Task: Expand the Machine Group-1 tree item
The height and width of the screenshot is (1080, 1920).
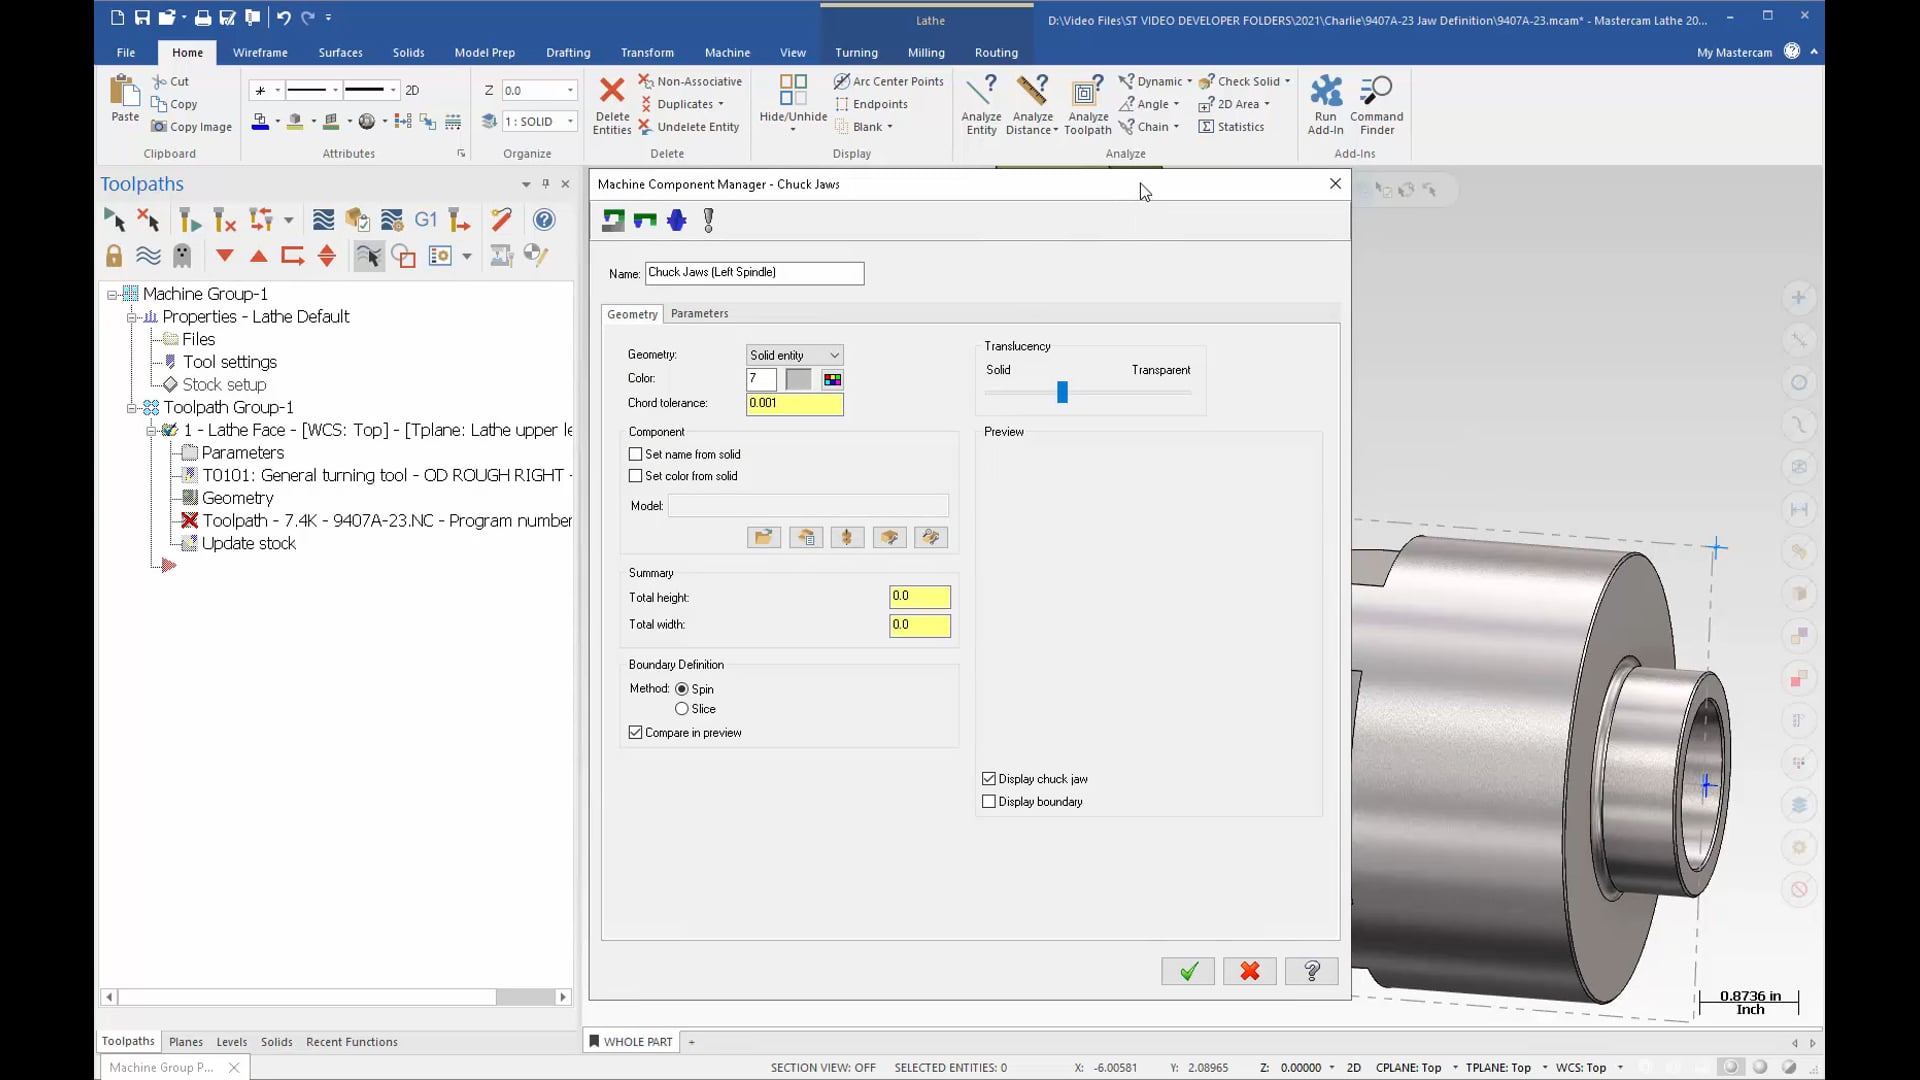Action: 112,293
